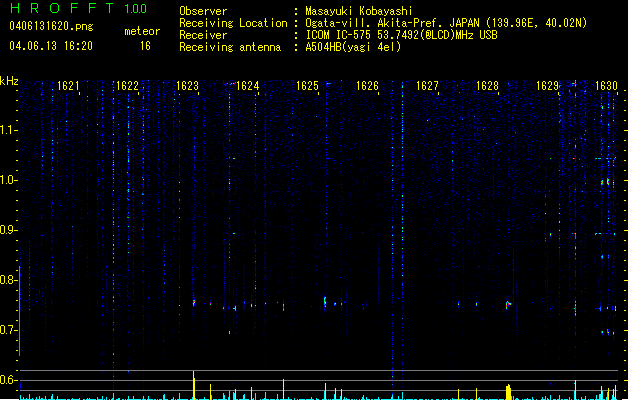The width and height of the screenshot is (629, 400).
Task: Click the Receiving antenna label
Action: [230, 47]
